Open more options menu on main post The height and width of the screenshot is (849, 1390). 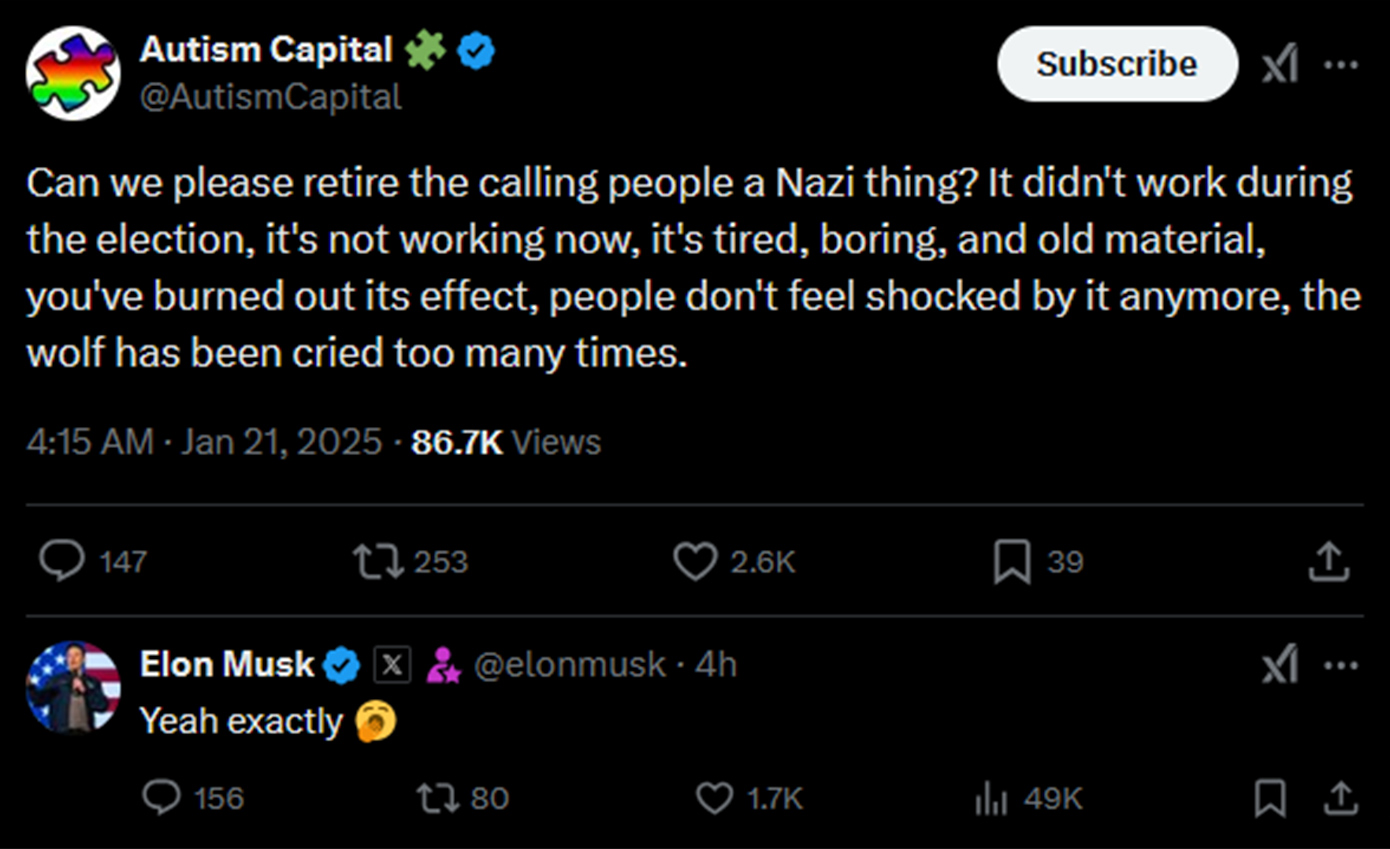[1340, 66]
